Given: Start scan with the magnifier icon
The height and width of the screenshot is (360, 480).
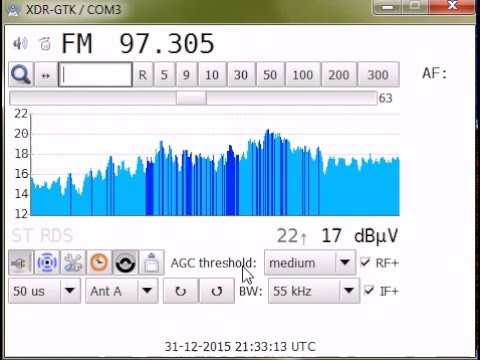Looking at the screenshot, I should (21, 75).
